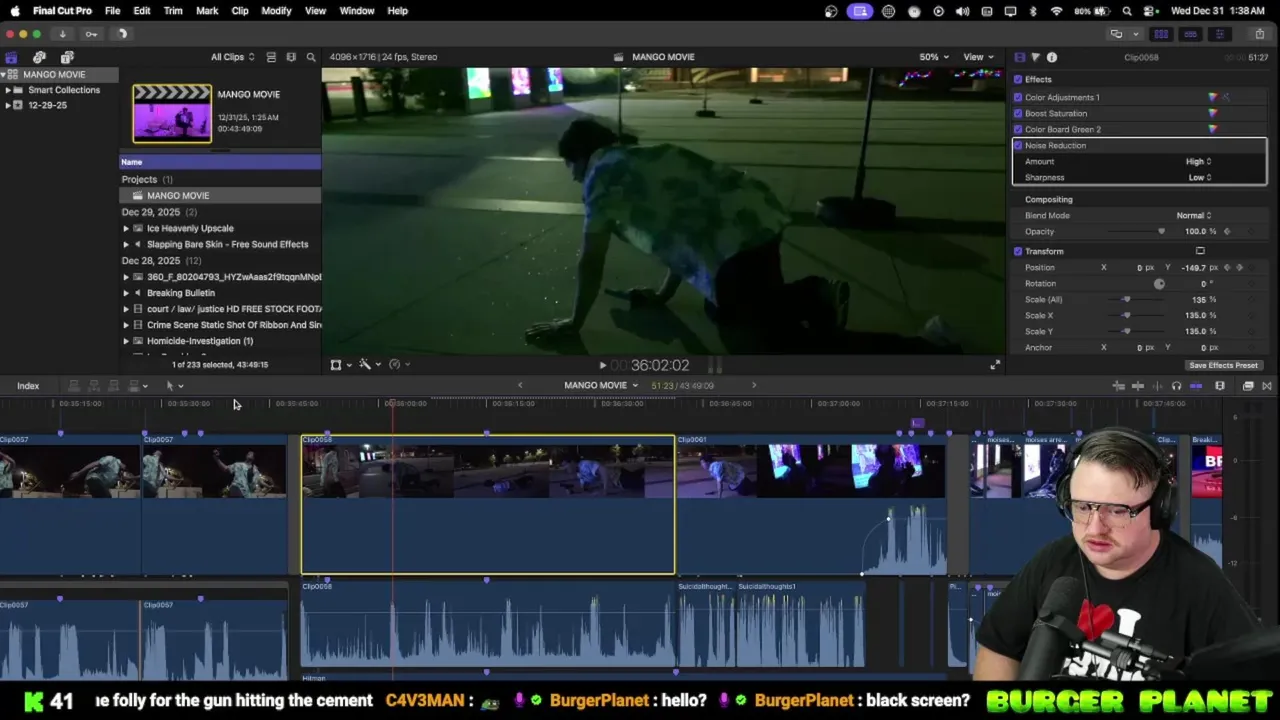Adjust the Scale (All) slider
The image size is (1280, 720).
click(1126, 299)
